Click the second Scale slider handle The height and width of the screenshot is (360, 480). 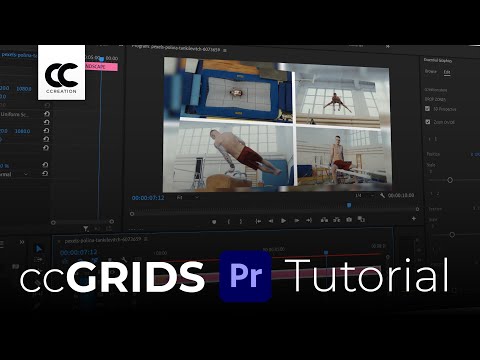click(452, 235)
